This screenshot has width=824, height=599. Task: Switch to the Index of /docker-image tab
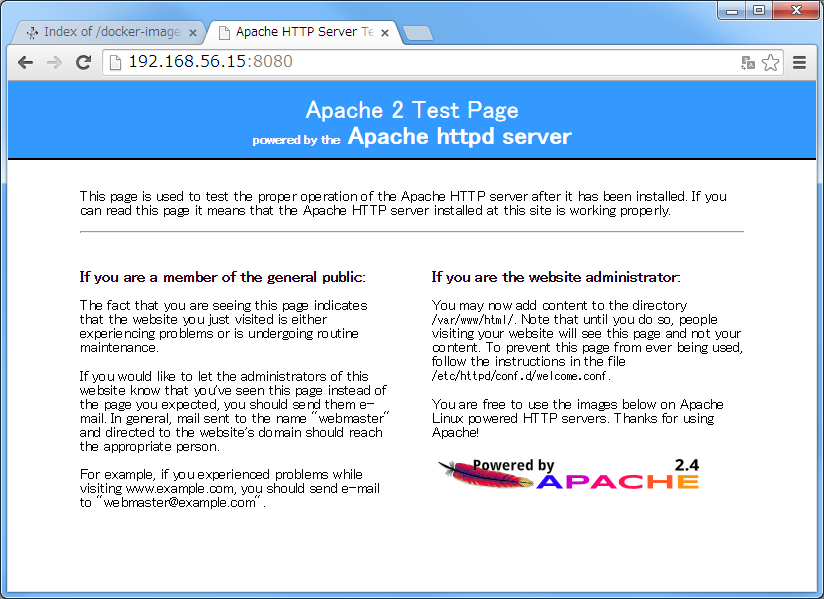click(108, 33)
